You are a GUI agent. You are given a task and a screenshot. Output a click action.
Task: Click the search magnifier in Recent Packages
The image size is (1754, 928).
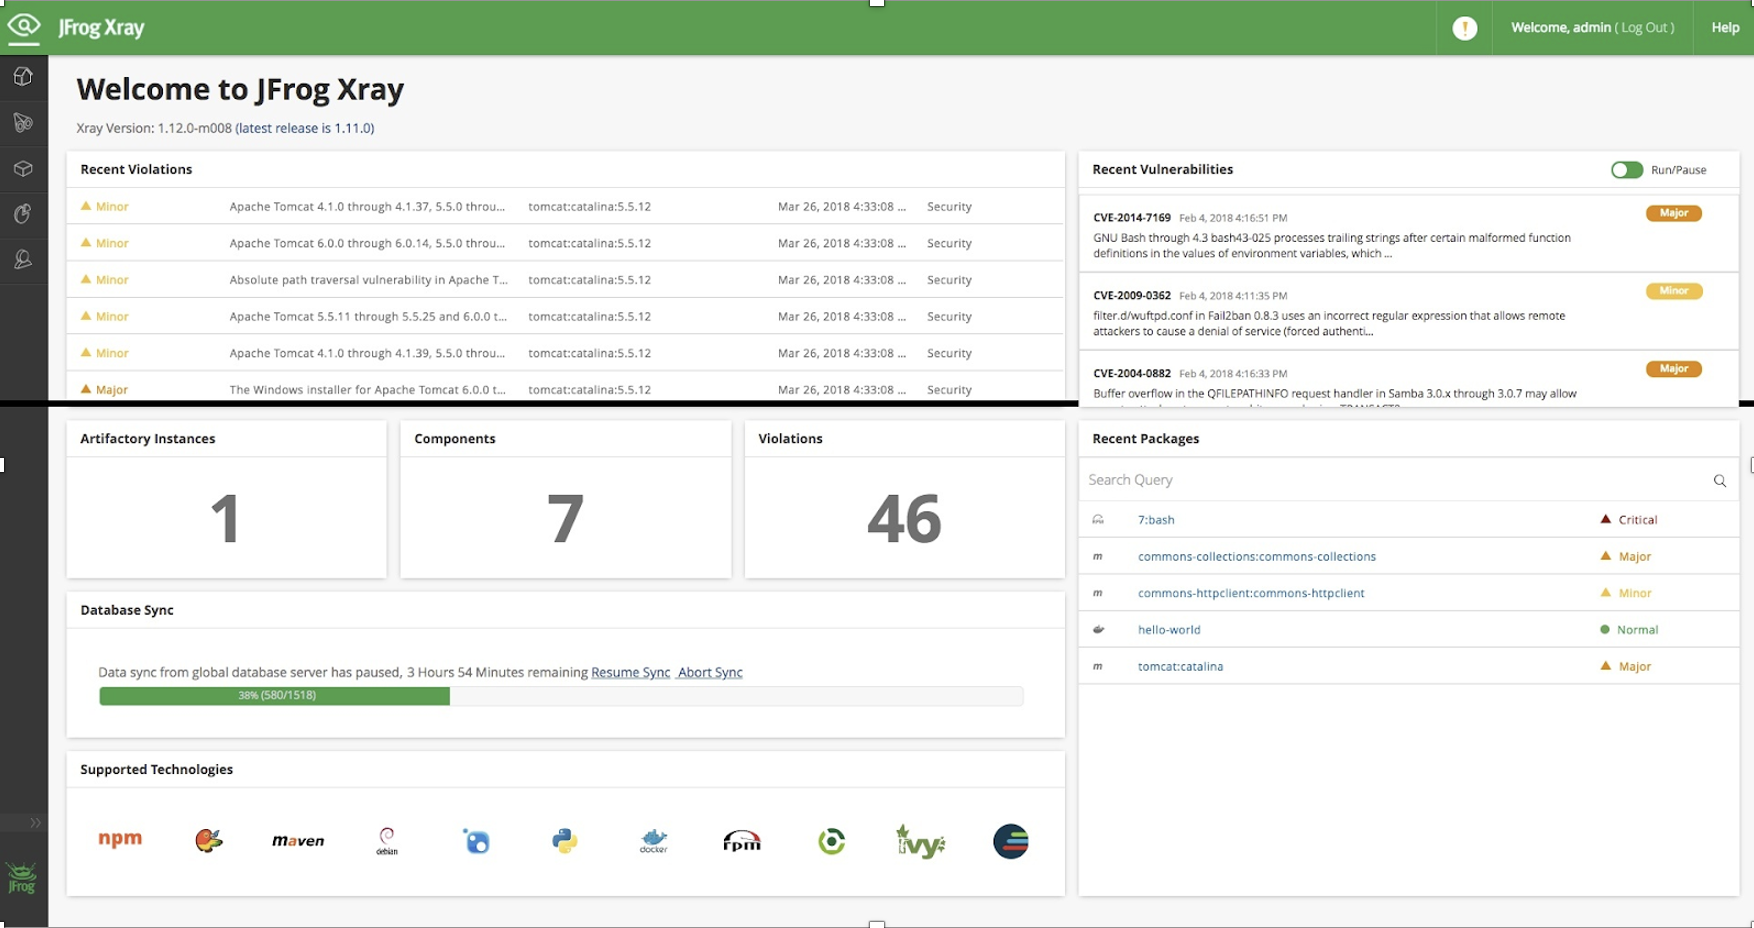pyautogui.click(x=1720, y=480)
